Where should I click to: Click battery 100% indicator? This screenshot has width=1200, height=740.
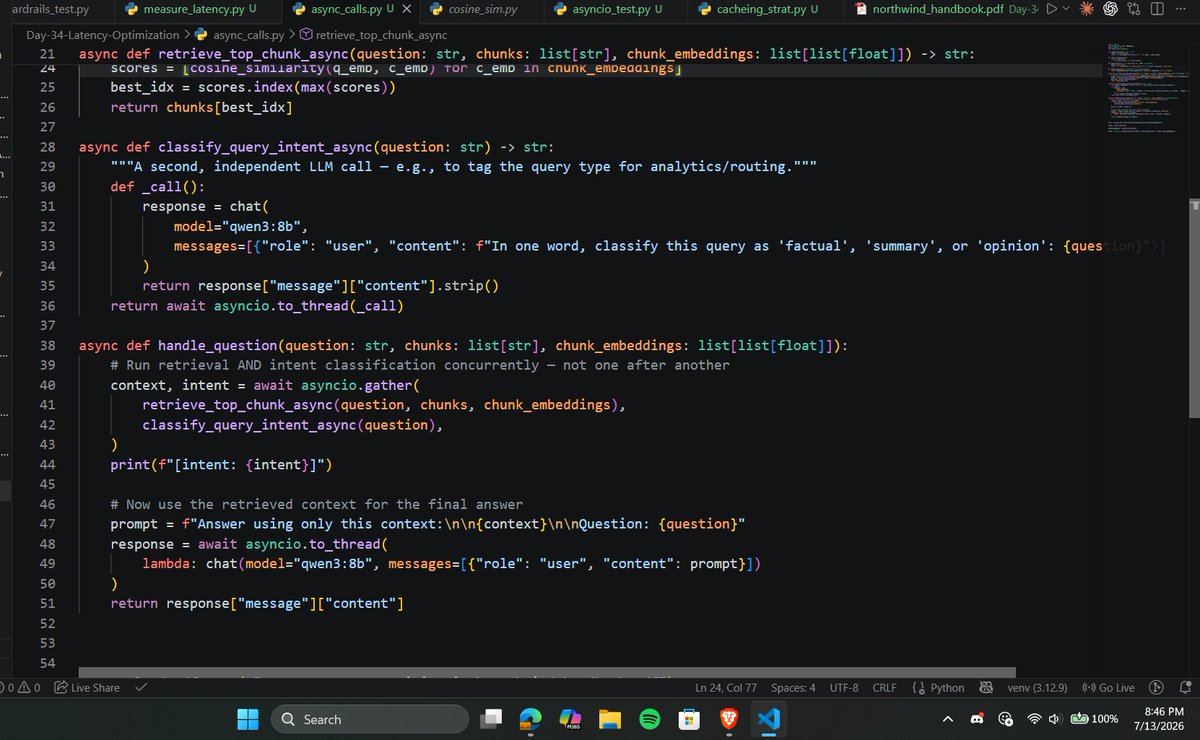click(x=1094, y=719)
